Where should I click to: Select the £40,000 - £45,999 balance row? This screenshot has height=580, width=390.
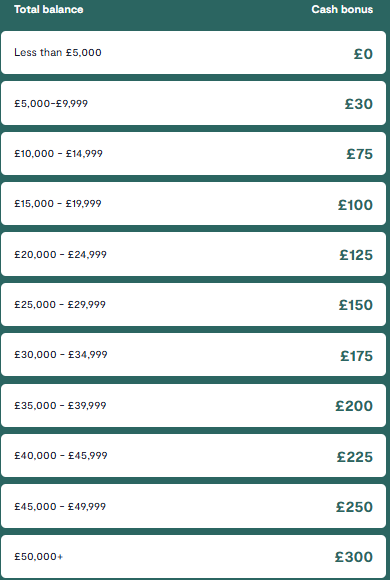(194, 455)
